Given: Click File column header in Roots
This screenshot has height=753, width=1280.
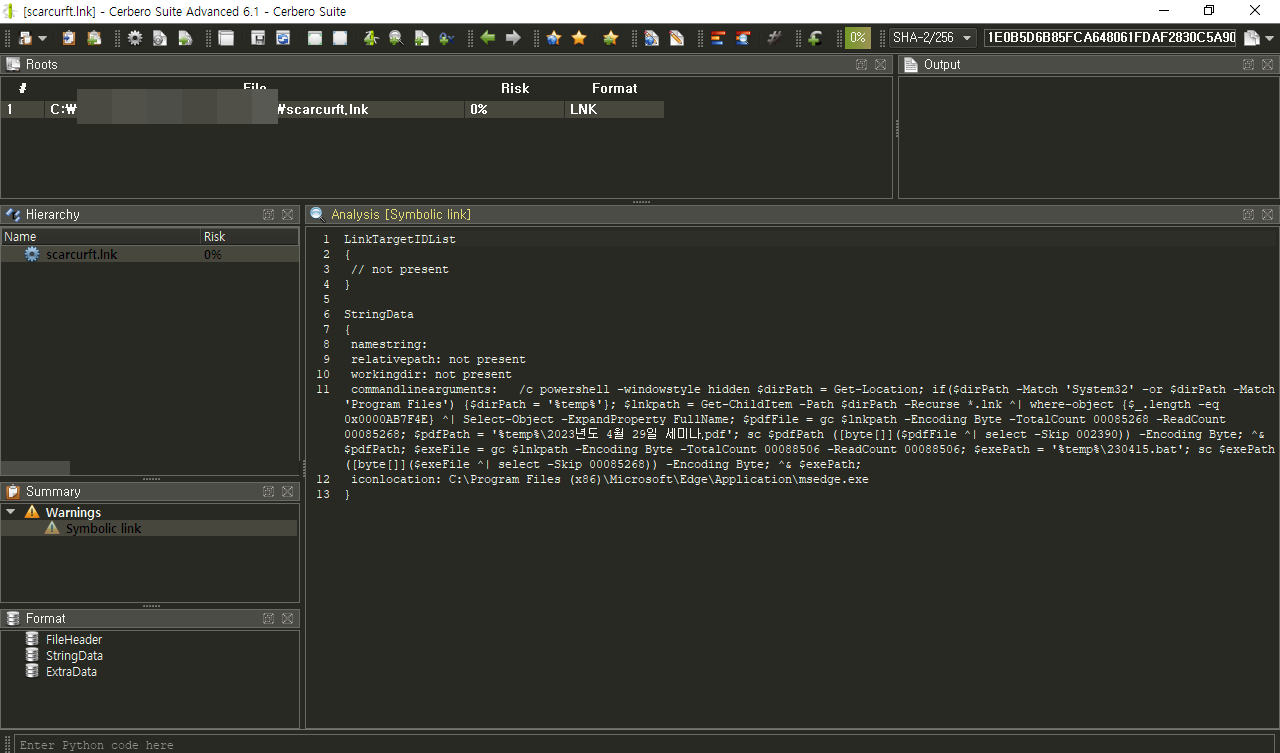Looking at the screenshot, I should click(255, 88).
